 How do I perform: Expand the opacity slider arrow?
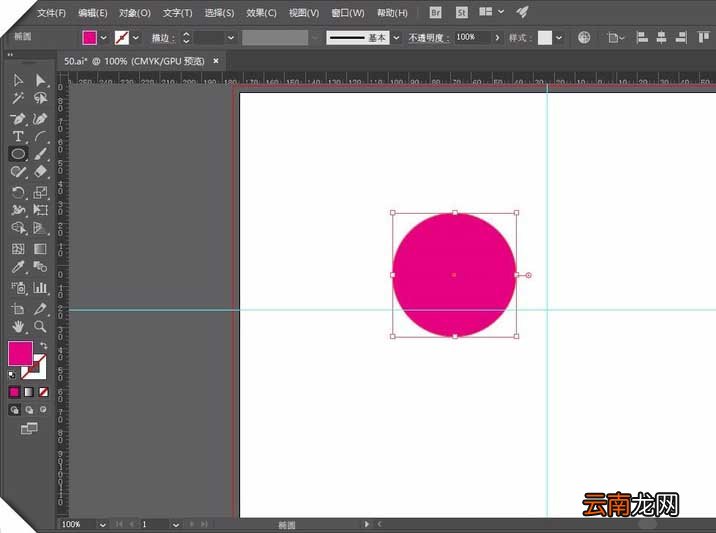coord(497,37)
